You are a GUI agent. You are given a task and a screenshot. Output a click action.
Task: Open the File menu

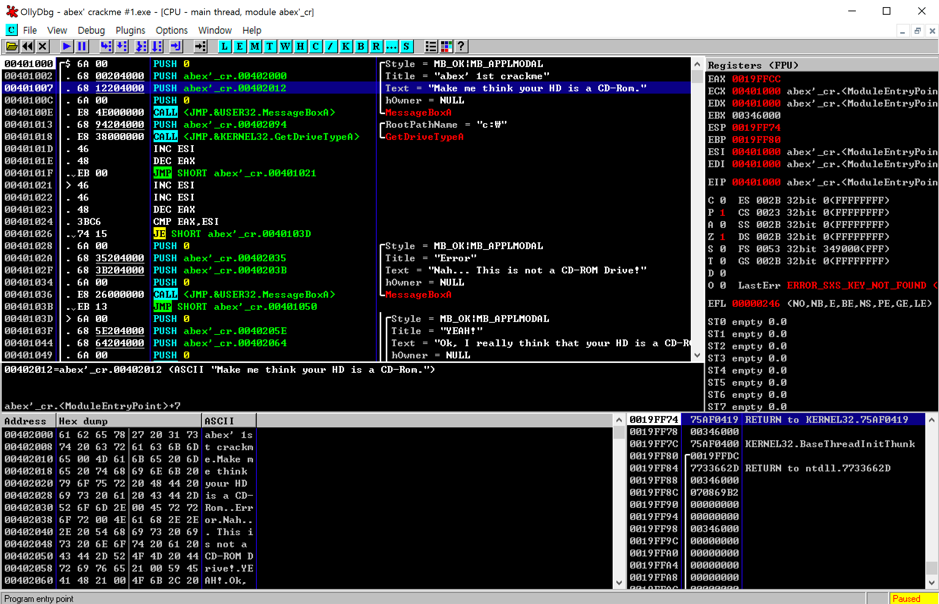(30, 30)
